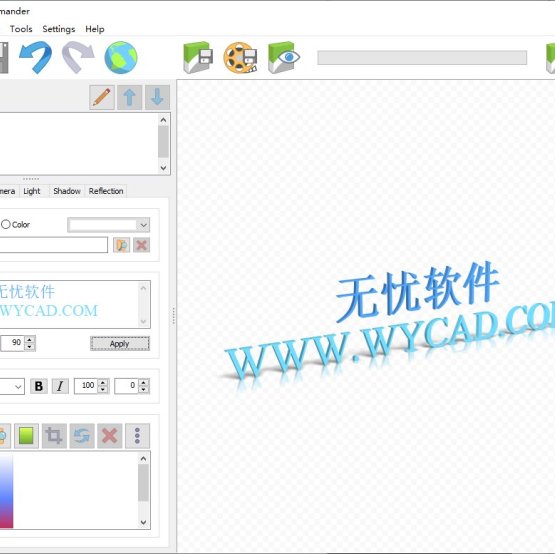Open the font family dropdown arrow
Viewport: 555px width, 554px height.
tap(18, 387)
